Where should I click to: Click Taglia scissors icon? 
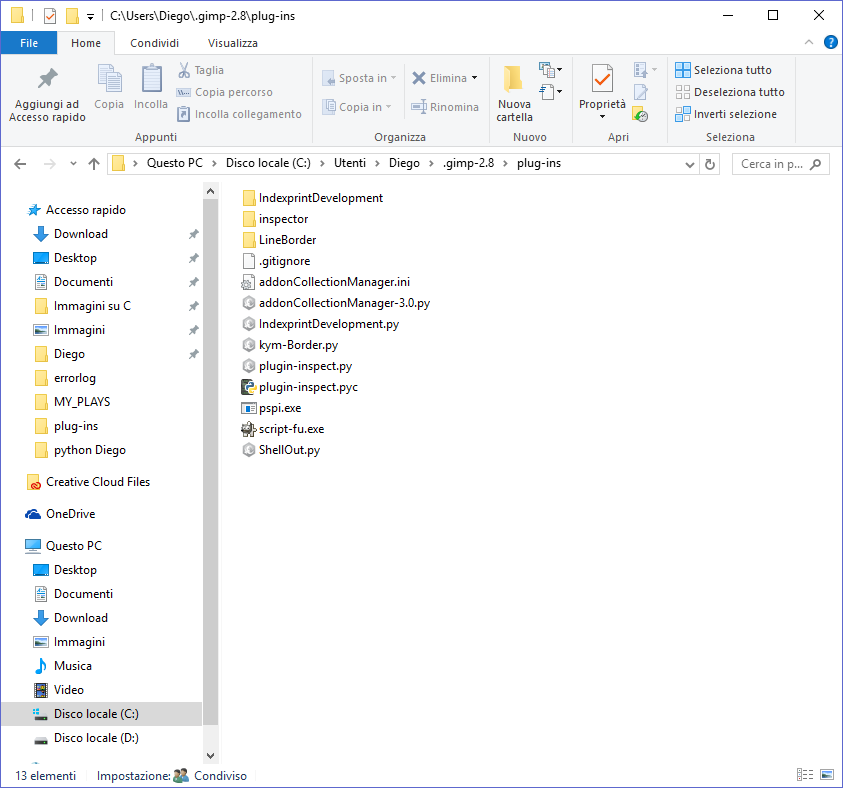click(184, 70)
